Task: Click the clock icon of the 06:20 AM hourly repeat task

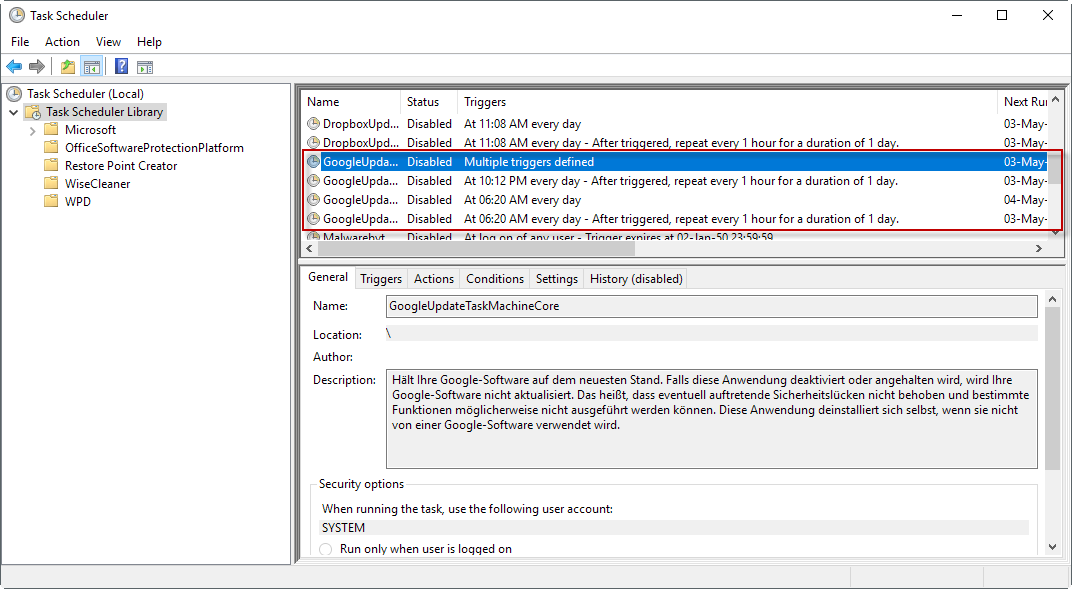Action: tap(313, 219)
